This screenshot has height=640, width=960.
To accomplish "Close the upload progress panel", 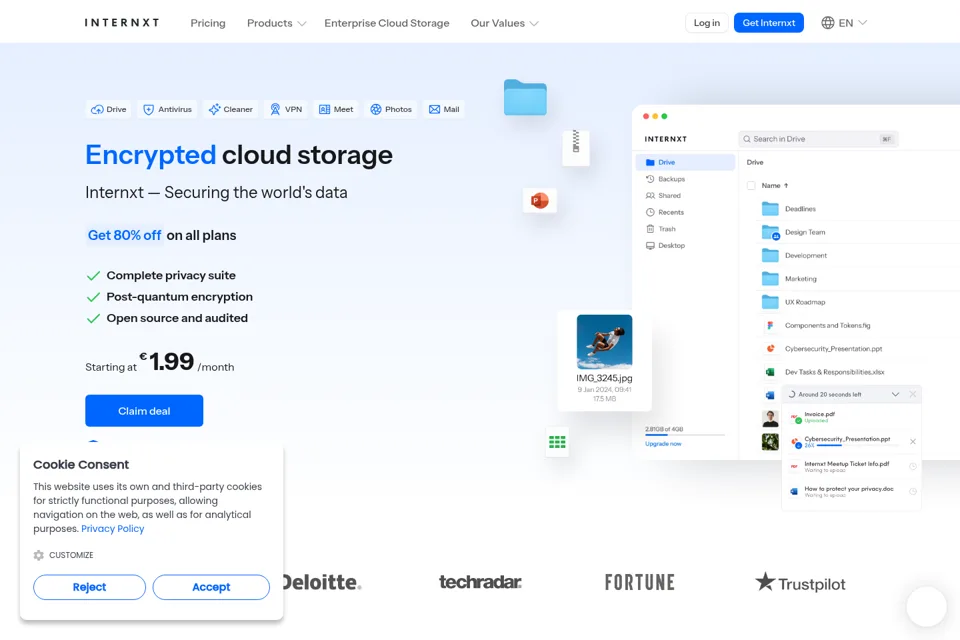I will point(913,394).
